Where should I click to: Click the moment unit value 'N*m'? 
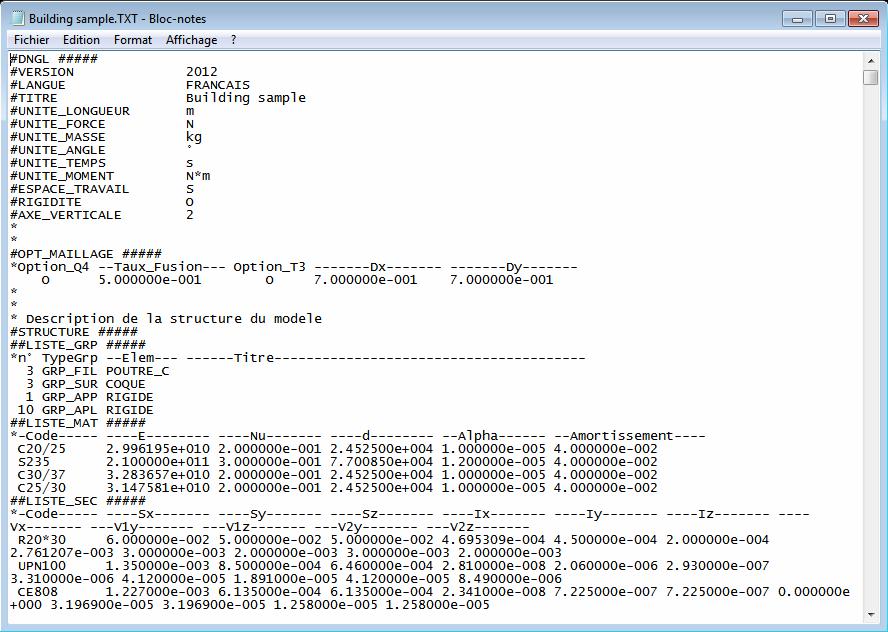tap(198, 176)
